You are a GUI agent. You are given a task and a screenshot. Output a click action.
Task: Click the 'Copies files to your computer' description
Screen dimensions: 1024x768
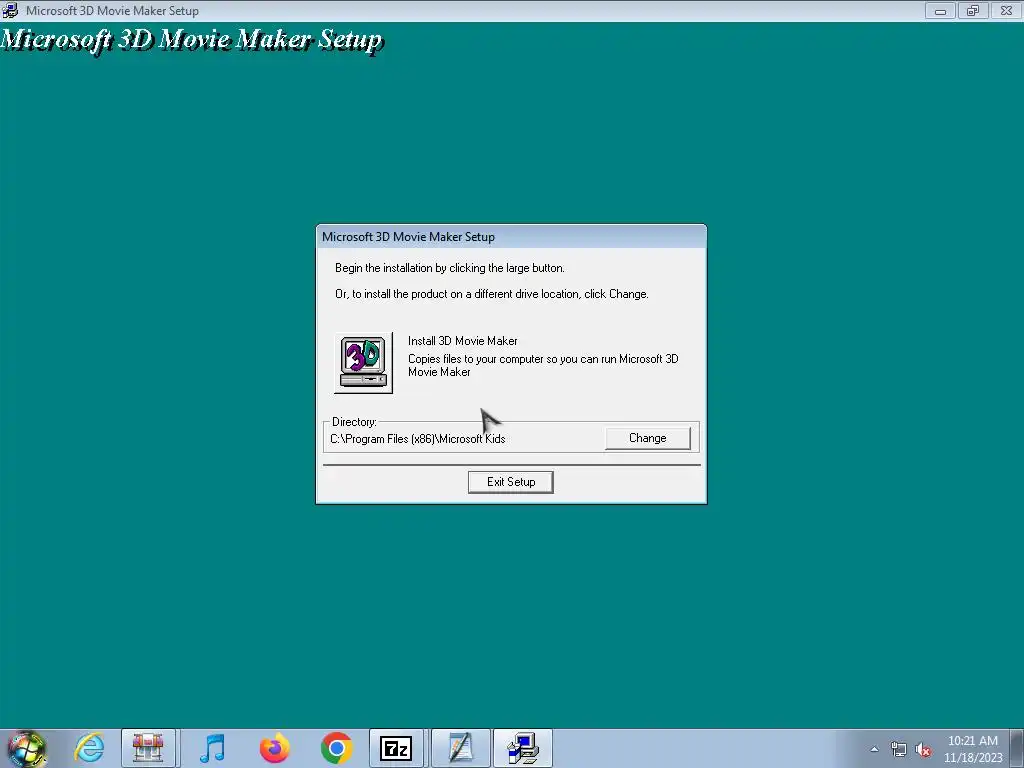click(543, 365)
